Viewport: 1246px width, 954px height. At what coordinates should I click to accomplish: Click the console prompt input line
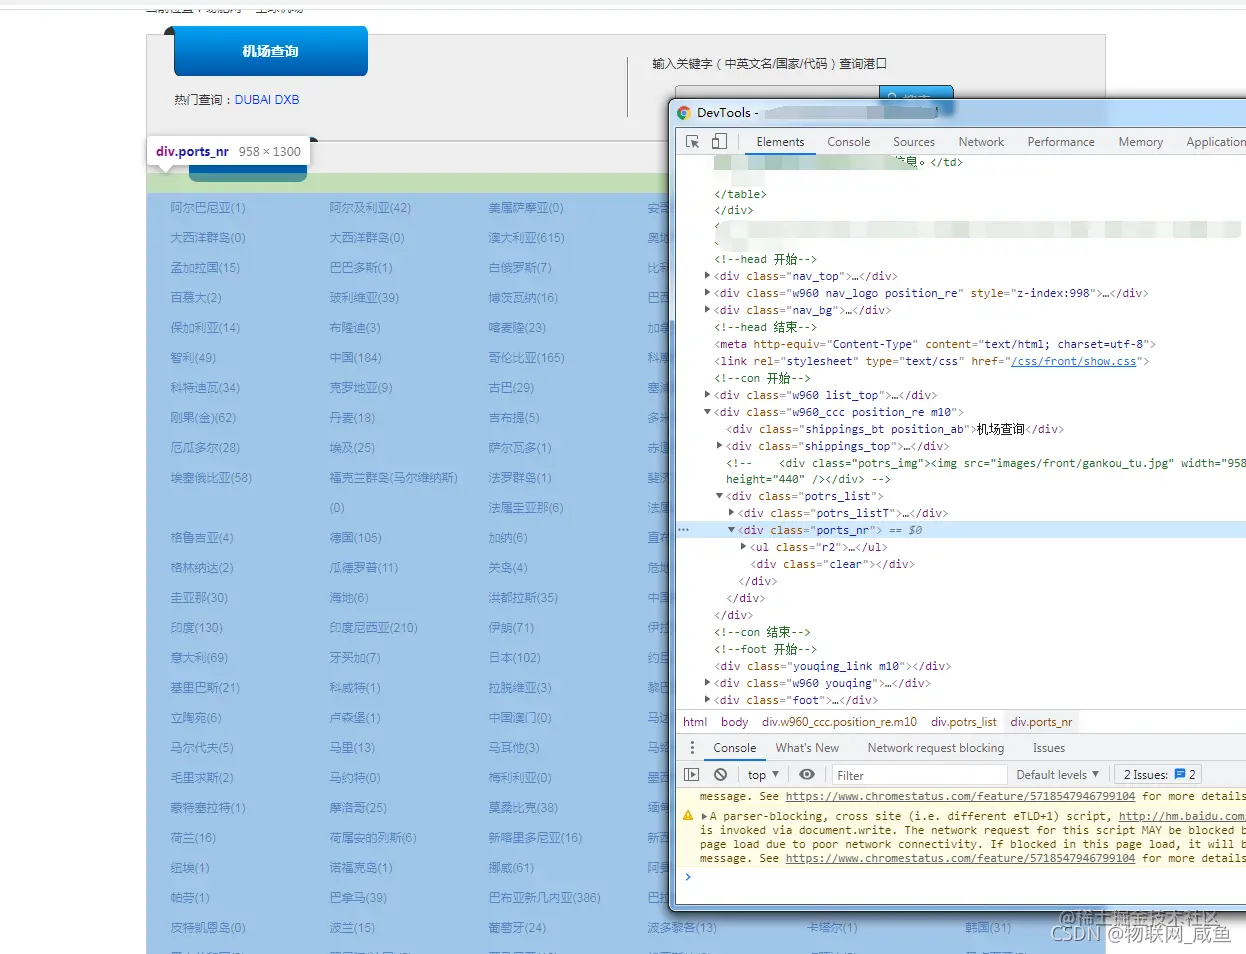click(970, 877)
